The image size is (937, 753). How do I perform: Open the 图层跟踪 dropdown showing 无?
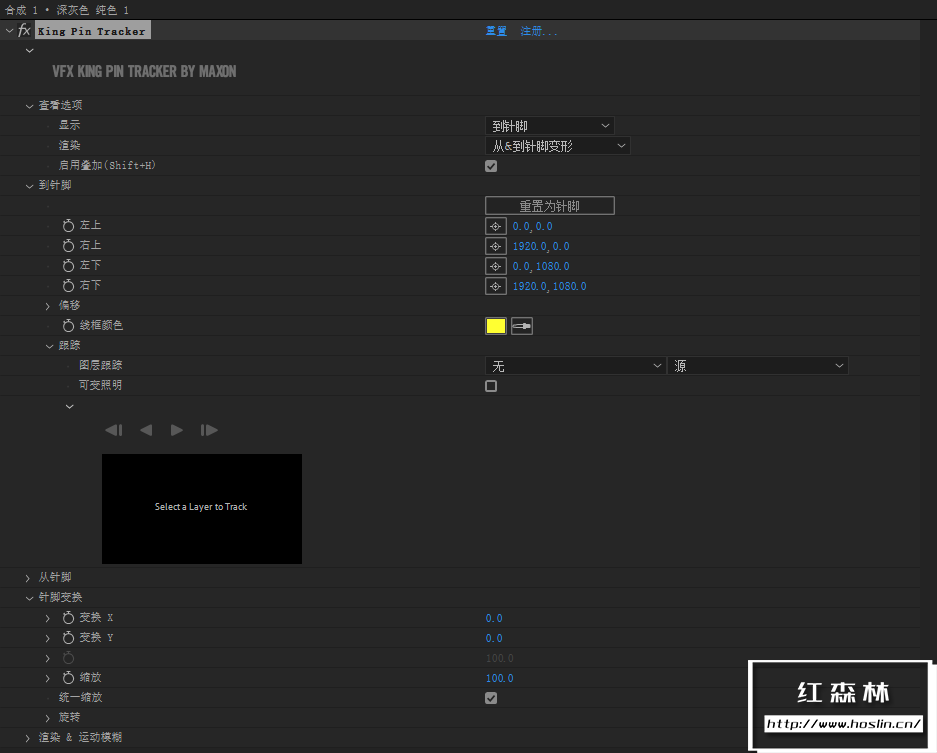coord(575,365)
